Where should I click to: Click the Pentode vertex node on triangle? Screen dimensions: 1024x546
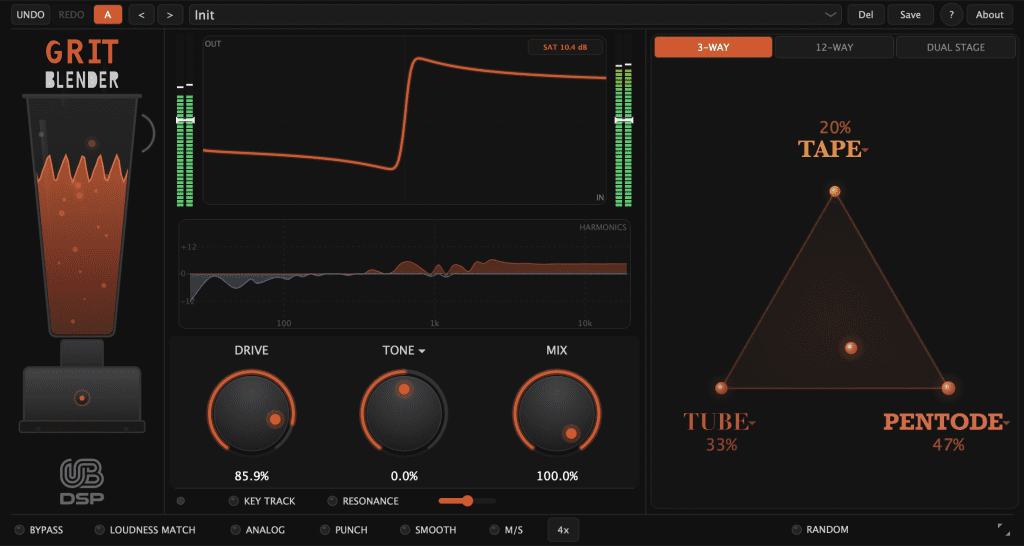point(948,388)
